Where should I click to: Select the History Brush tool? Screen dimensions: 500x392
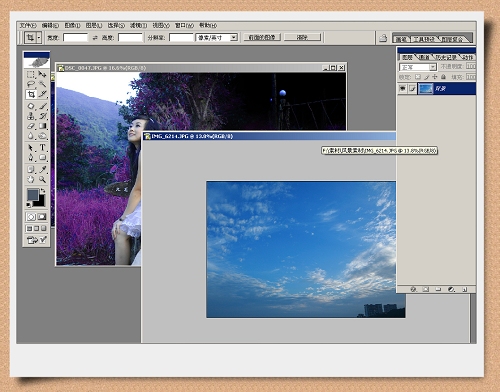click(42, 116)
